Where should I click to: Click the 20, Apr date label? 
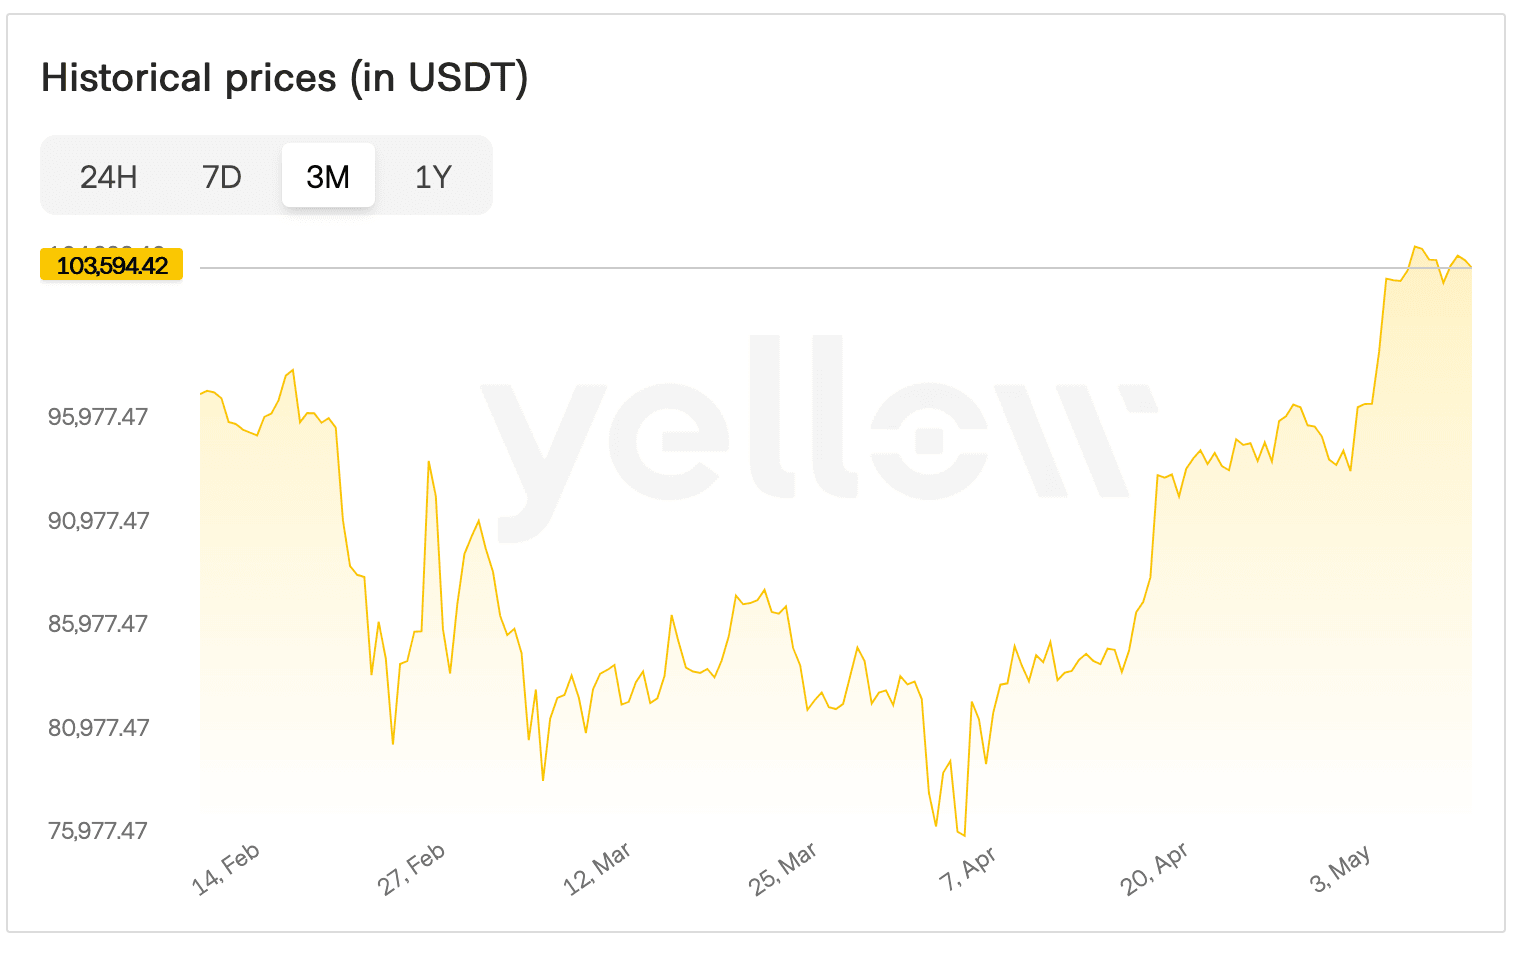coord(1154,868)
